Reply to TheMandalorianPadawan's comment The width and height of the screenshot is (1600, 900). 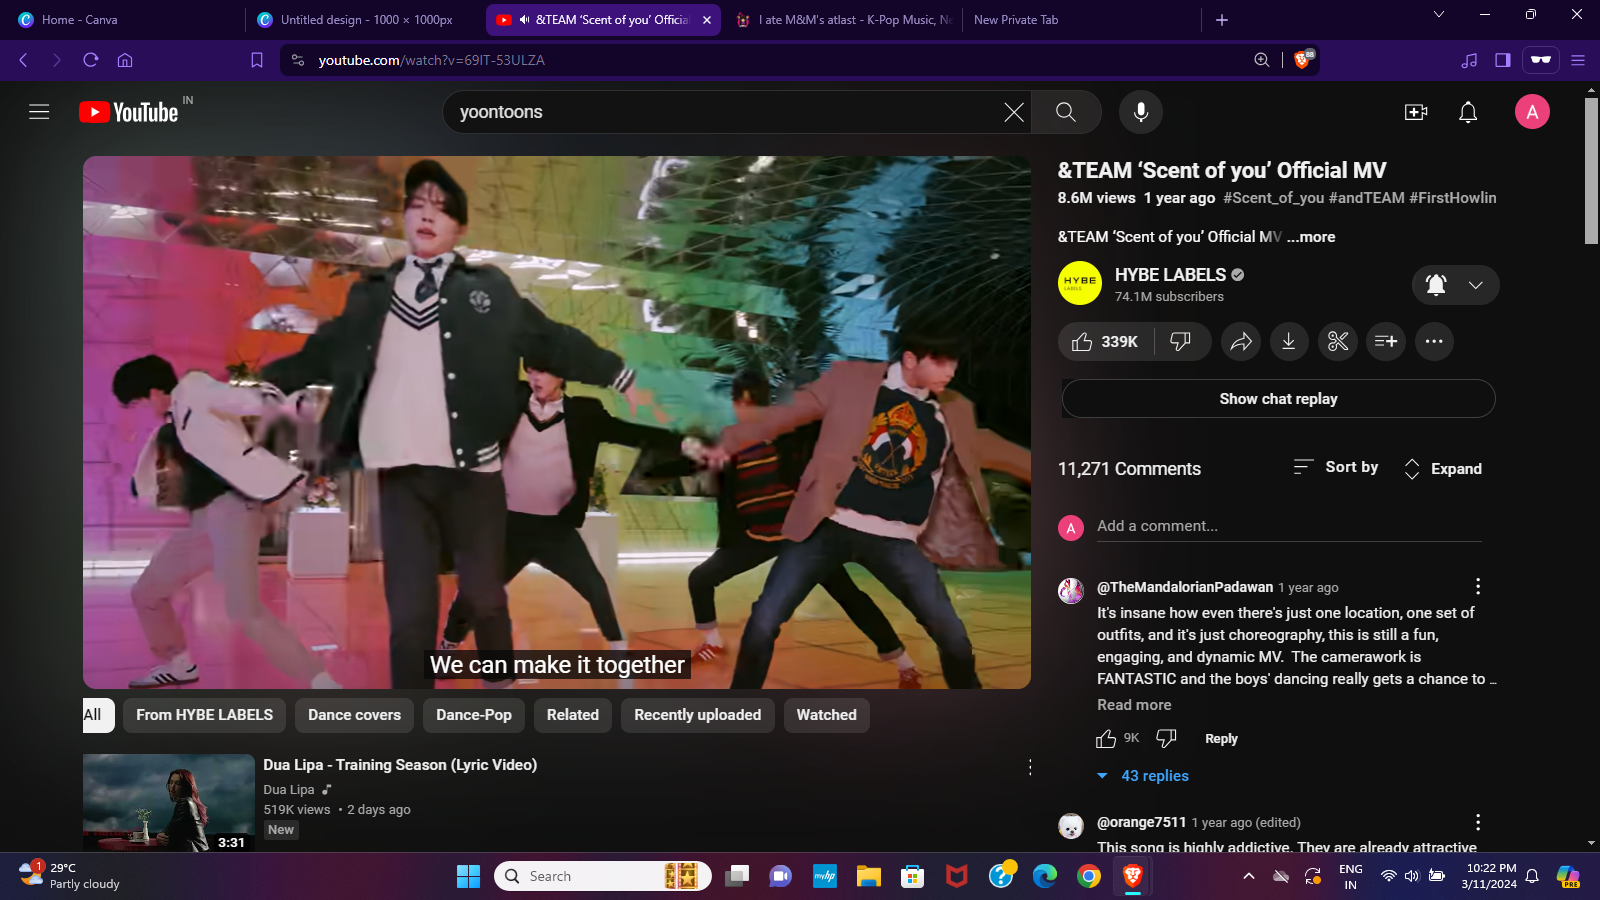pos(1221,739)
